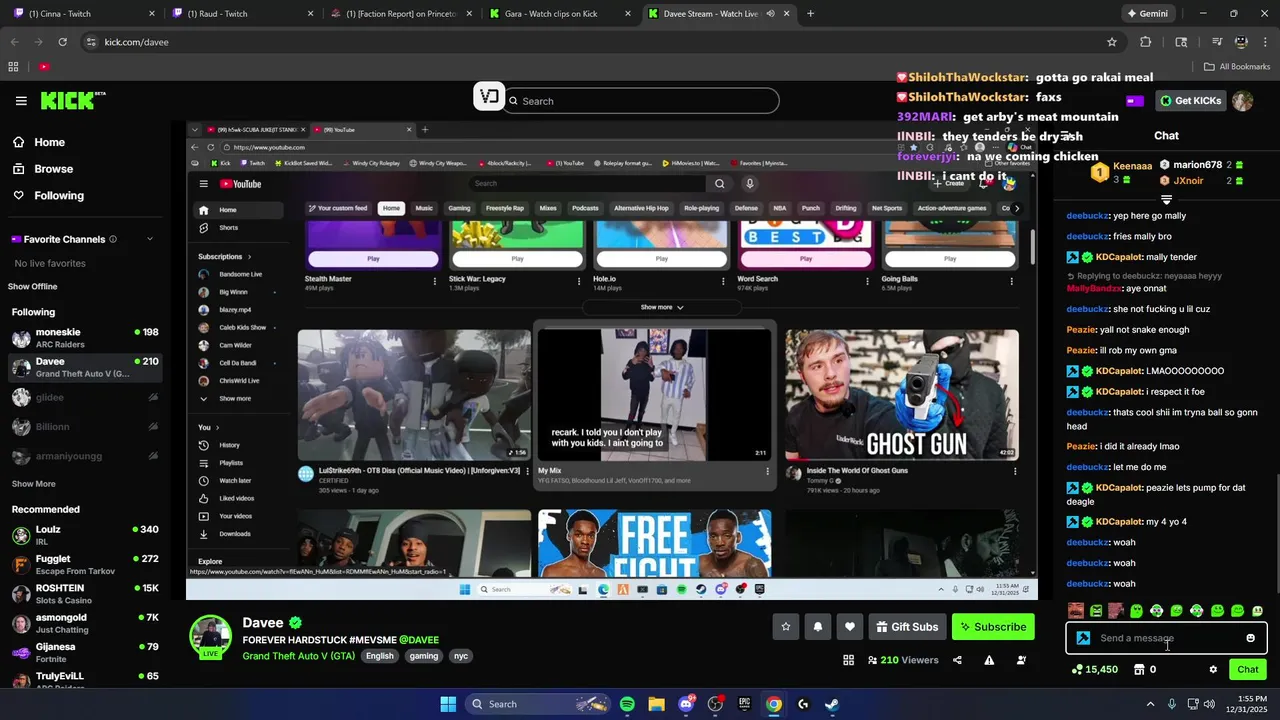Open recommended channel ROSHTEIN
Image resolution: width=1280 pixels, height=720 pixels.
[85, 594]
